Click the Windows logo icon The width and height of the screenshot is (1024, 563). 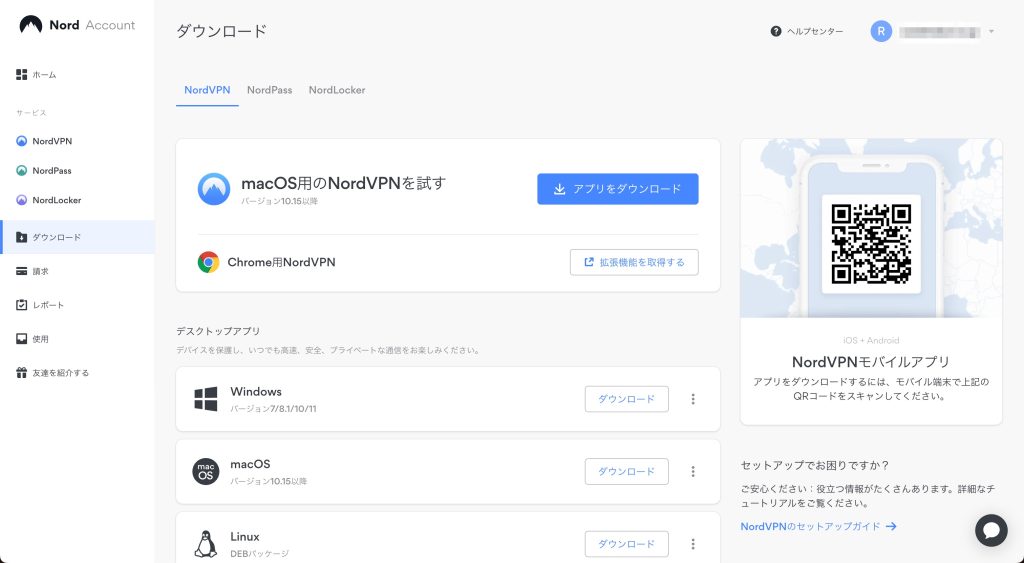tap(206, 399)
